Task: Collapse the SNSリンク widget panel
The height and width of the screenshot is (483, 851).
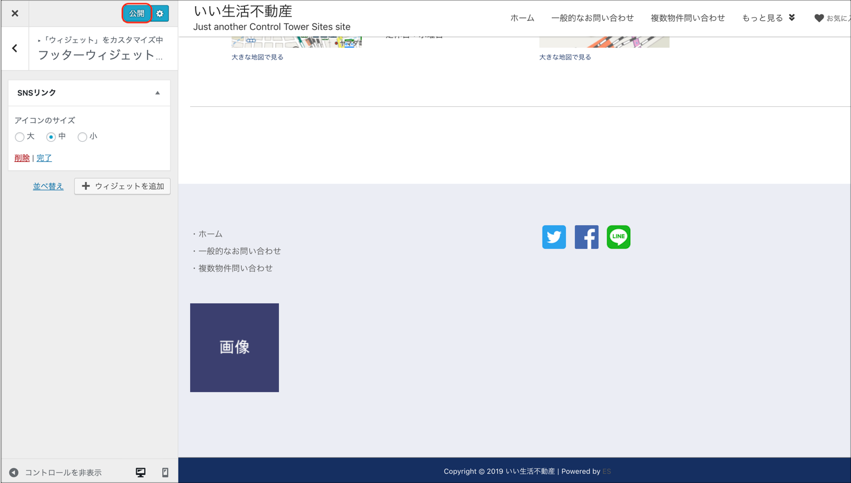Action: (x=157, y=93)
